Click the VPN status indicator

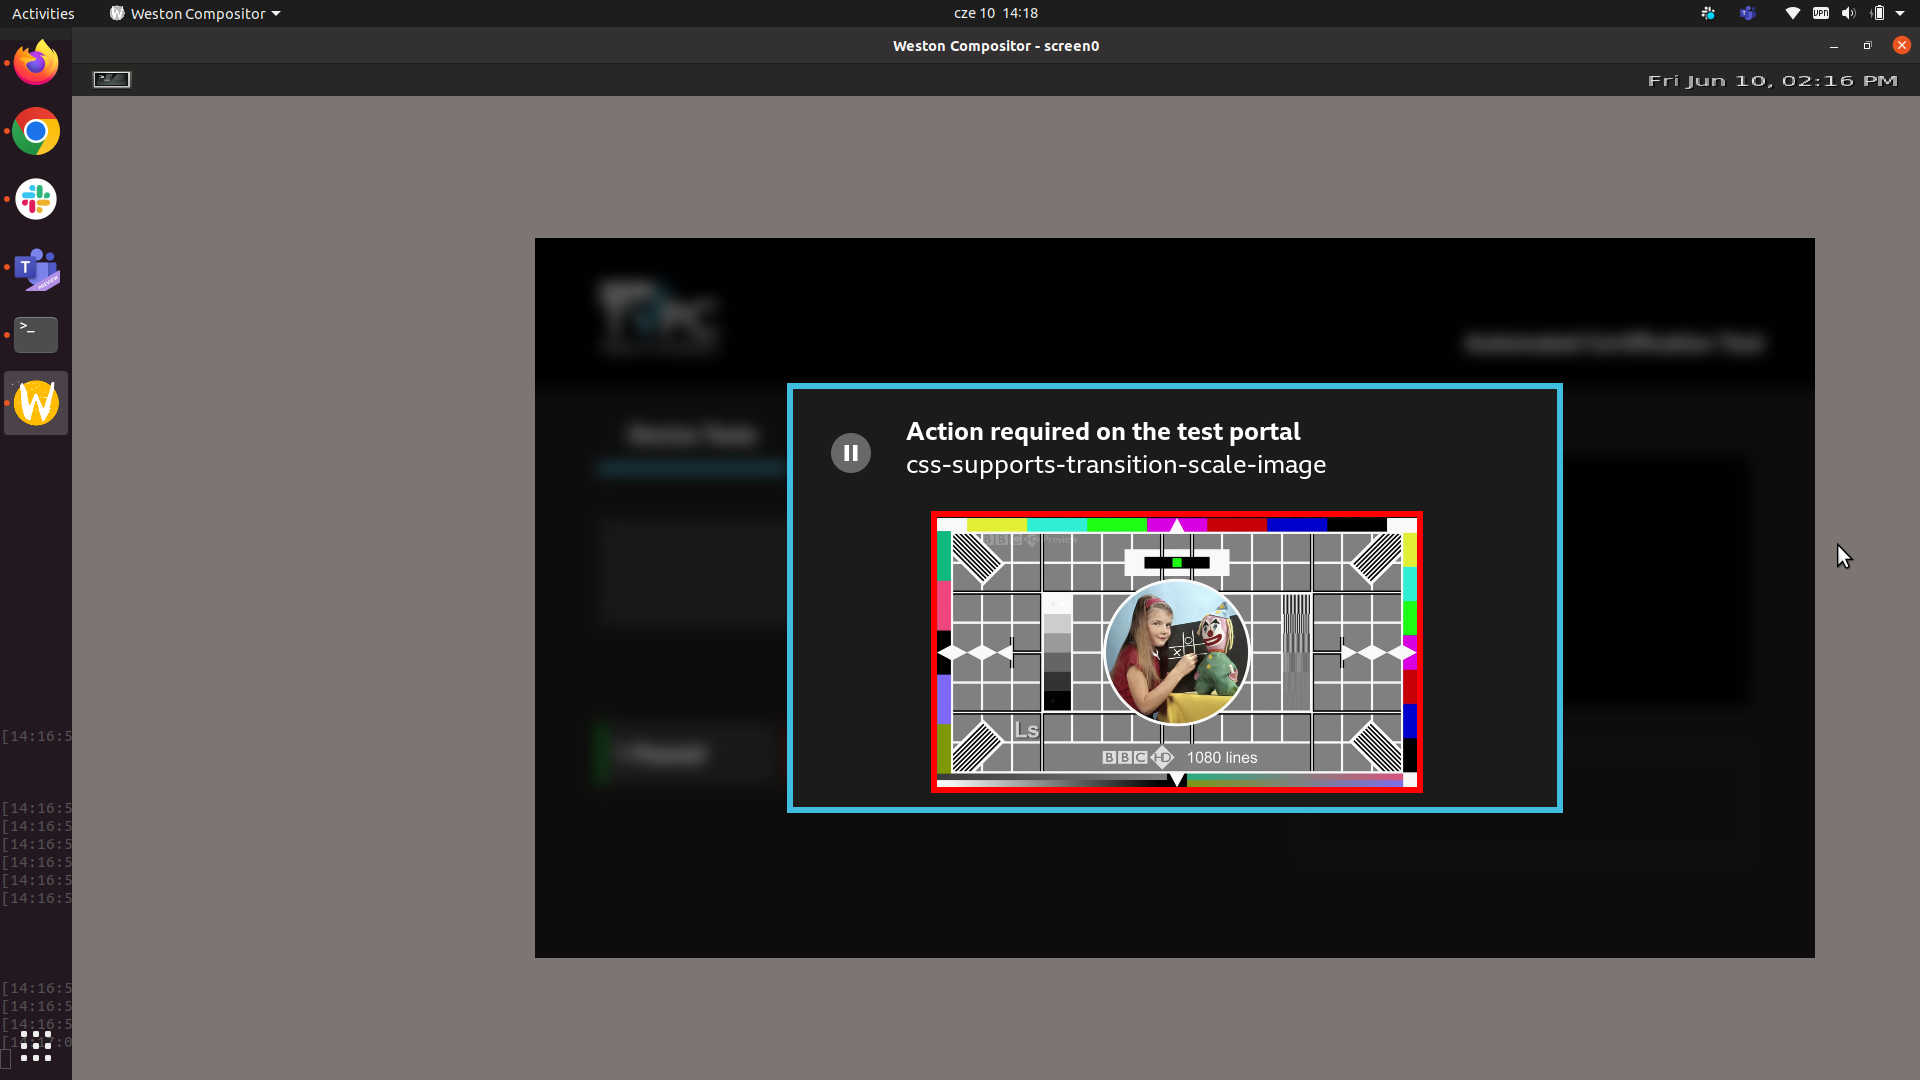1821,13
